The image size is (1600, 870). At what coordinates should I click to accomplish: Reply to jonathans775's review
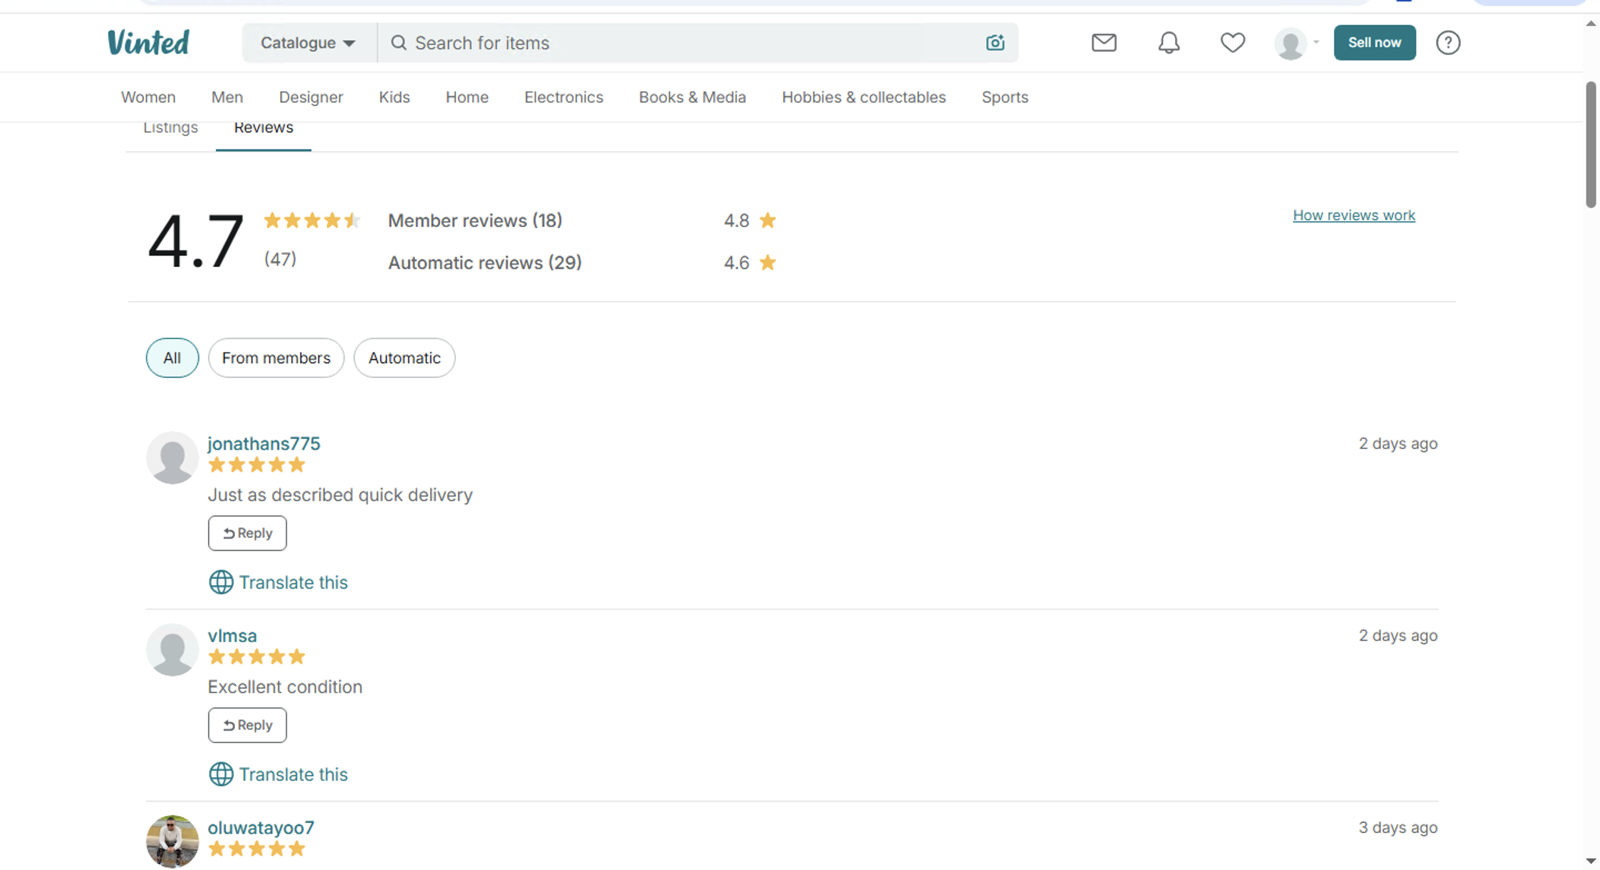click(247, 533)
